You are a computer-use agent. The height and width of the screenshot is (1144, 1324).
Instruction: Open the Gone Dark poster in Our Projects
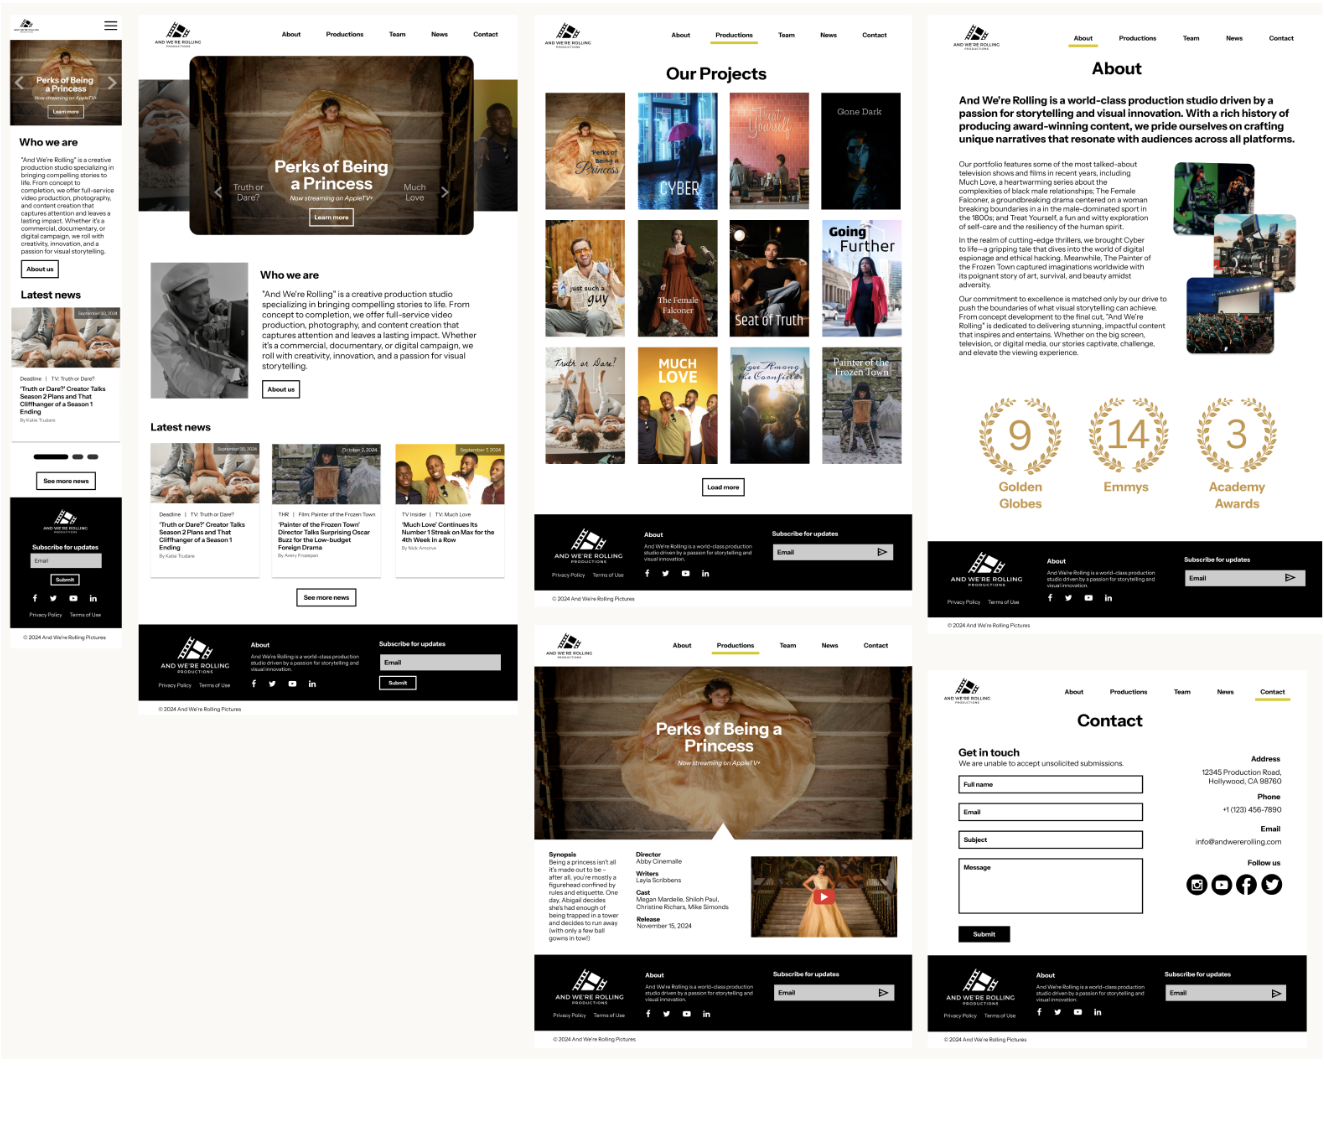[861, 151]
